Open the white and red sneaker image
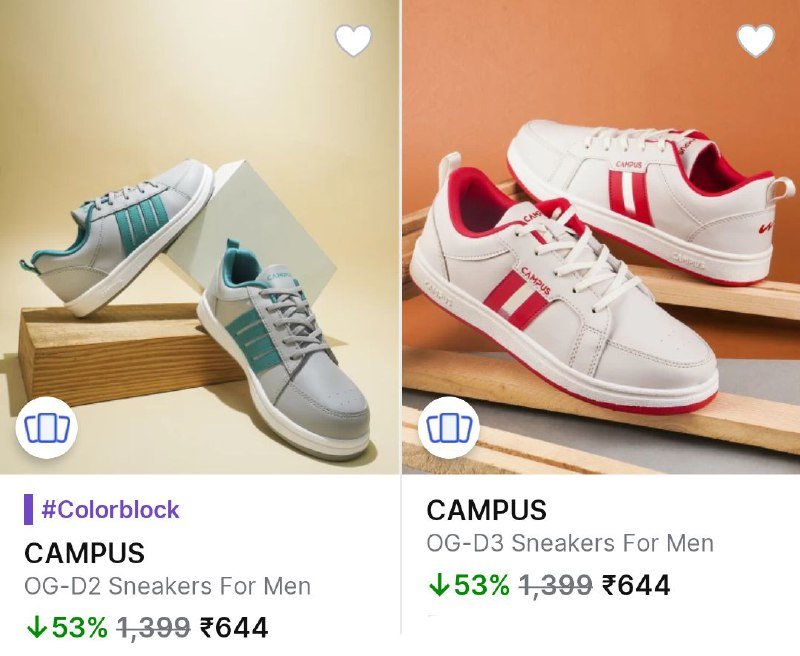 point(601,237)
